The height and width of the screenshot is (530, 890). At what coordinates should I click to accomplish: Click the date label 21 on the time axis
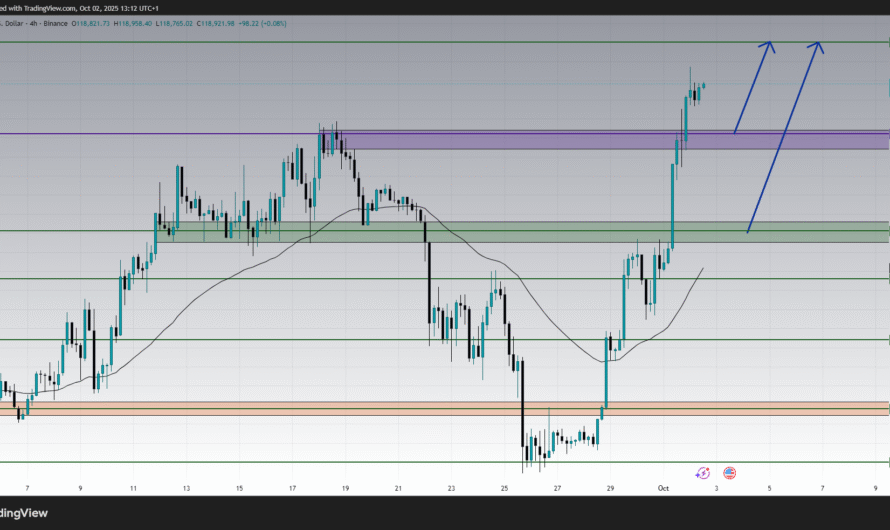(x=398, y=488)
